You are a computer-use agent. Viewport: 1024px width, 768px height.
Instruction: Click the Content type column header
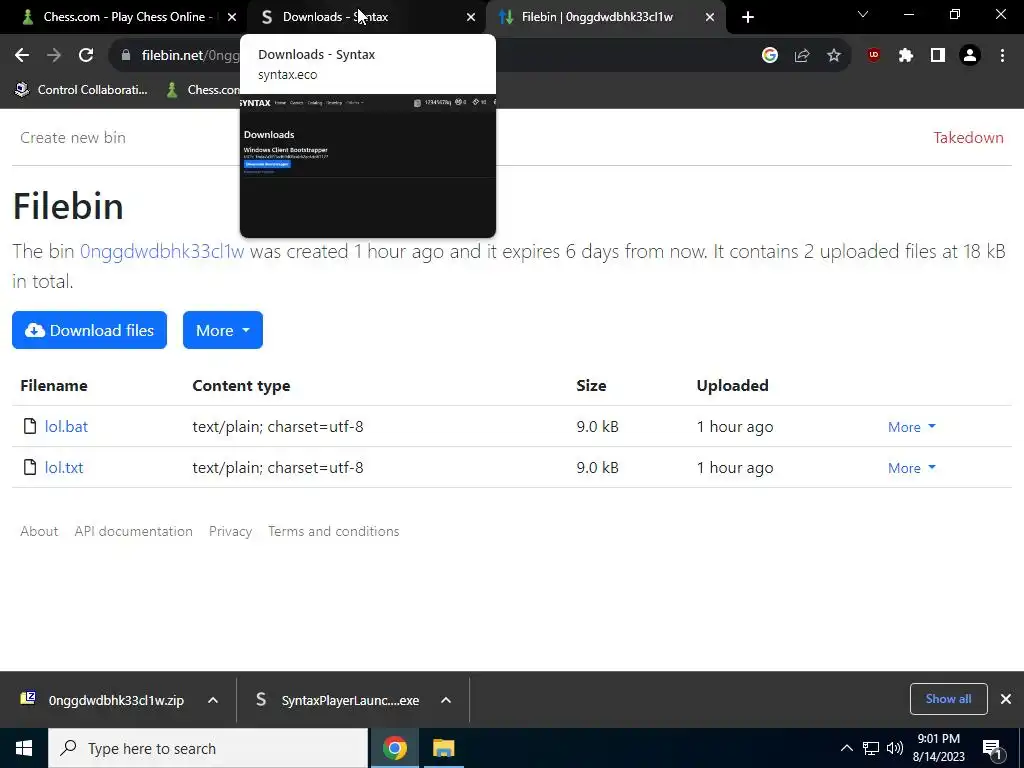pos(241,386)
